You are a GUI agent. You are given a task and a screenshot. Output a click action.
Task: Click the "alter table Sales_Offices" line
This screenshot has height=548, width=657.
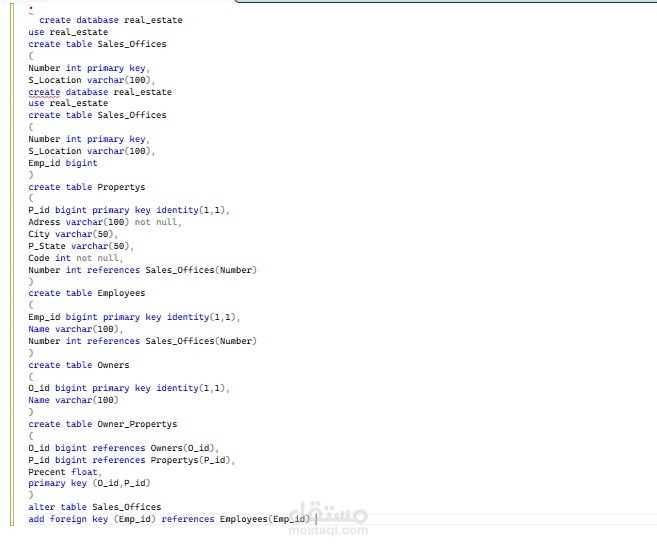tap(95, 507)
